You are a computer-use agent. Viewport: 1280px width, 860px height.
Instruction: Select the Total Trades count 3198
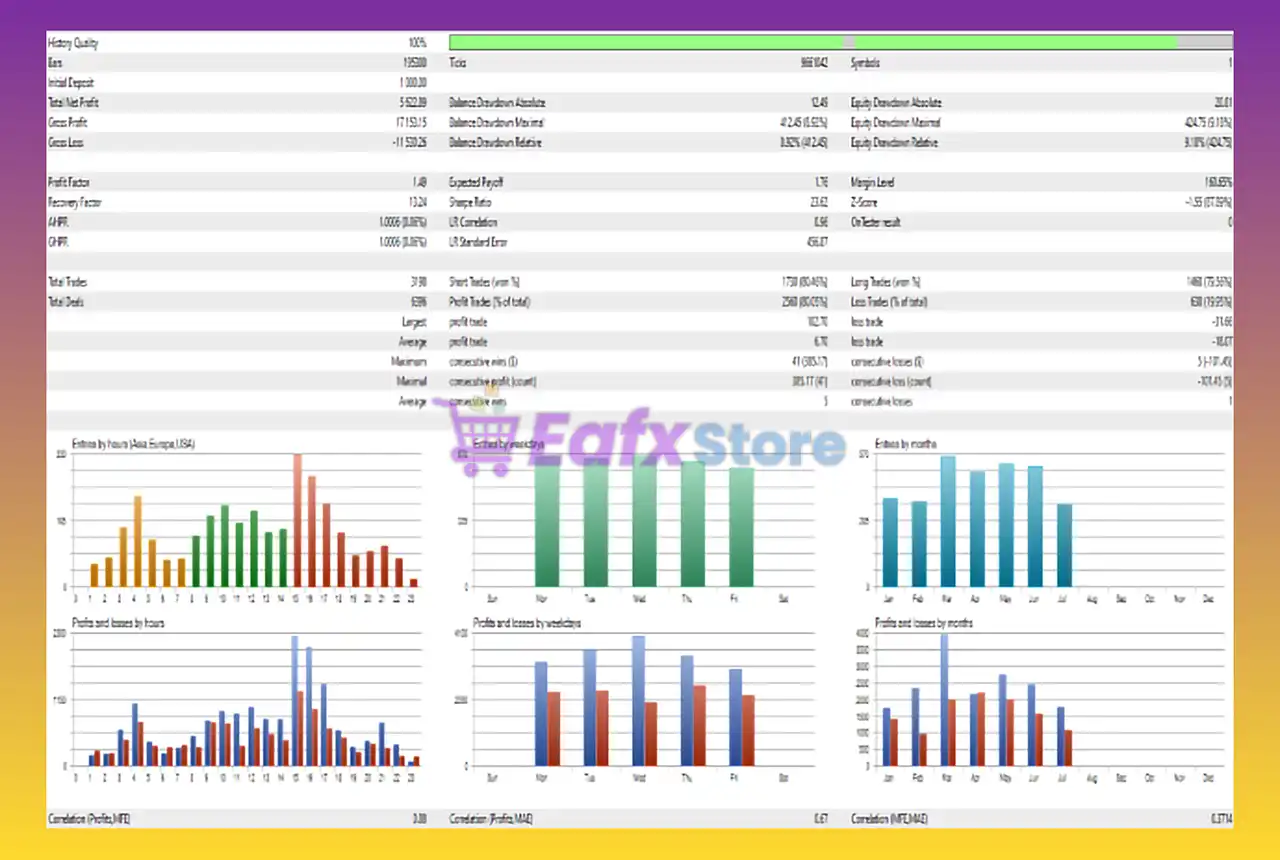[417, 282]
